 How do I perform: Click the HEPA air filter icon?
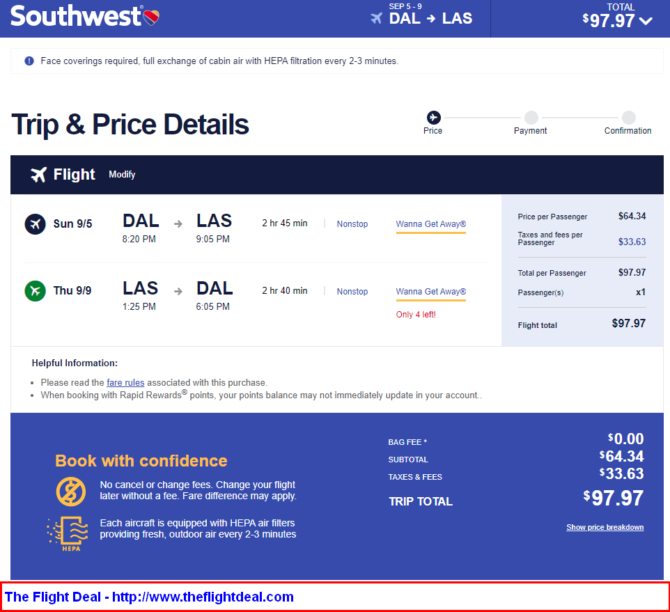pyautogui.click(x=68, y=534)
